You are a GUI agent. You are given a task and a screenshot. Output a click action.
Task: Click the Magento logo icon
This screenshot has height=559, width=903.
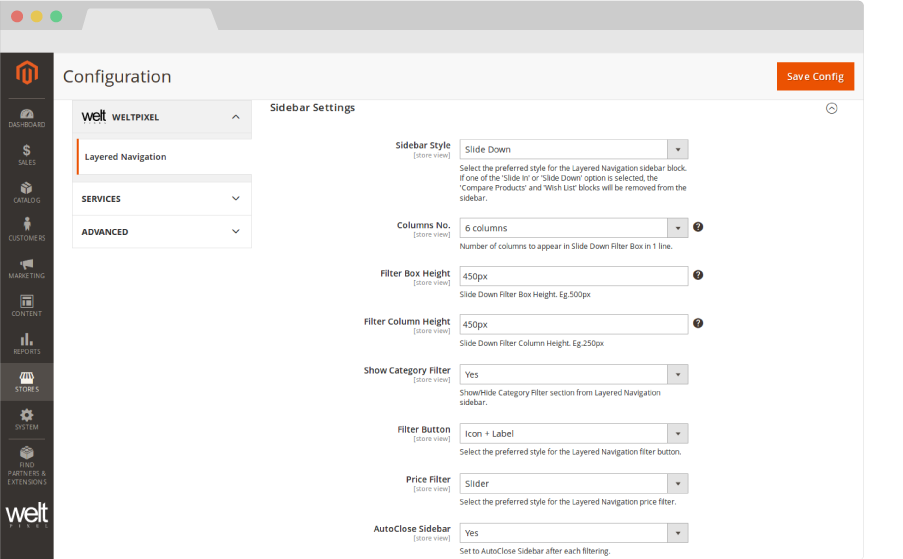27,75
